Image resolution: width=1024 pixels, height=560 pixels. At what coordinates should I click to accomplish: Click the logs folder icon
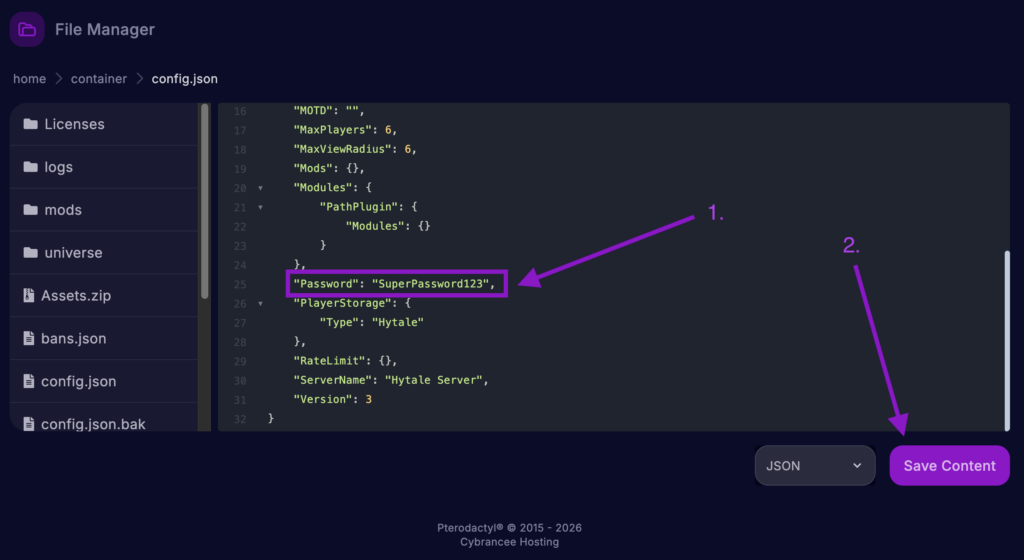30,167
